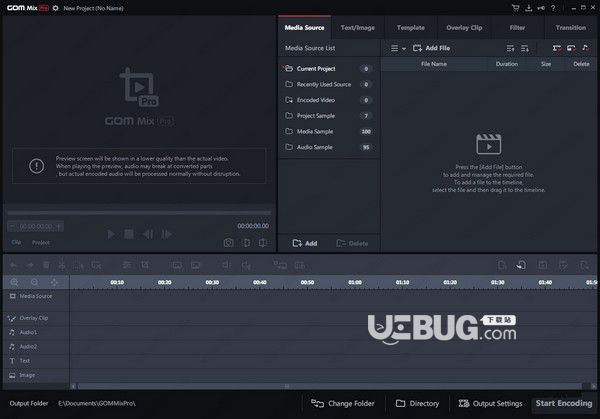Click the Add File button

(431, 48)
